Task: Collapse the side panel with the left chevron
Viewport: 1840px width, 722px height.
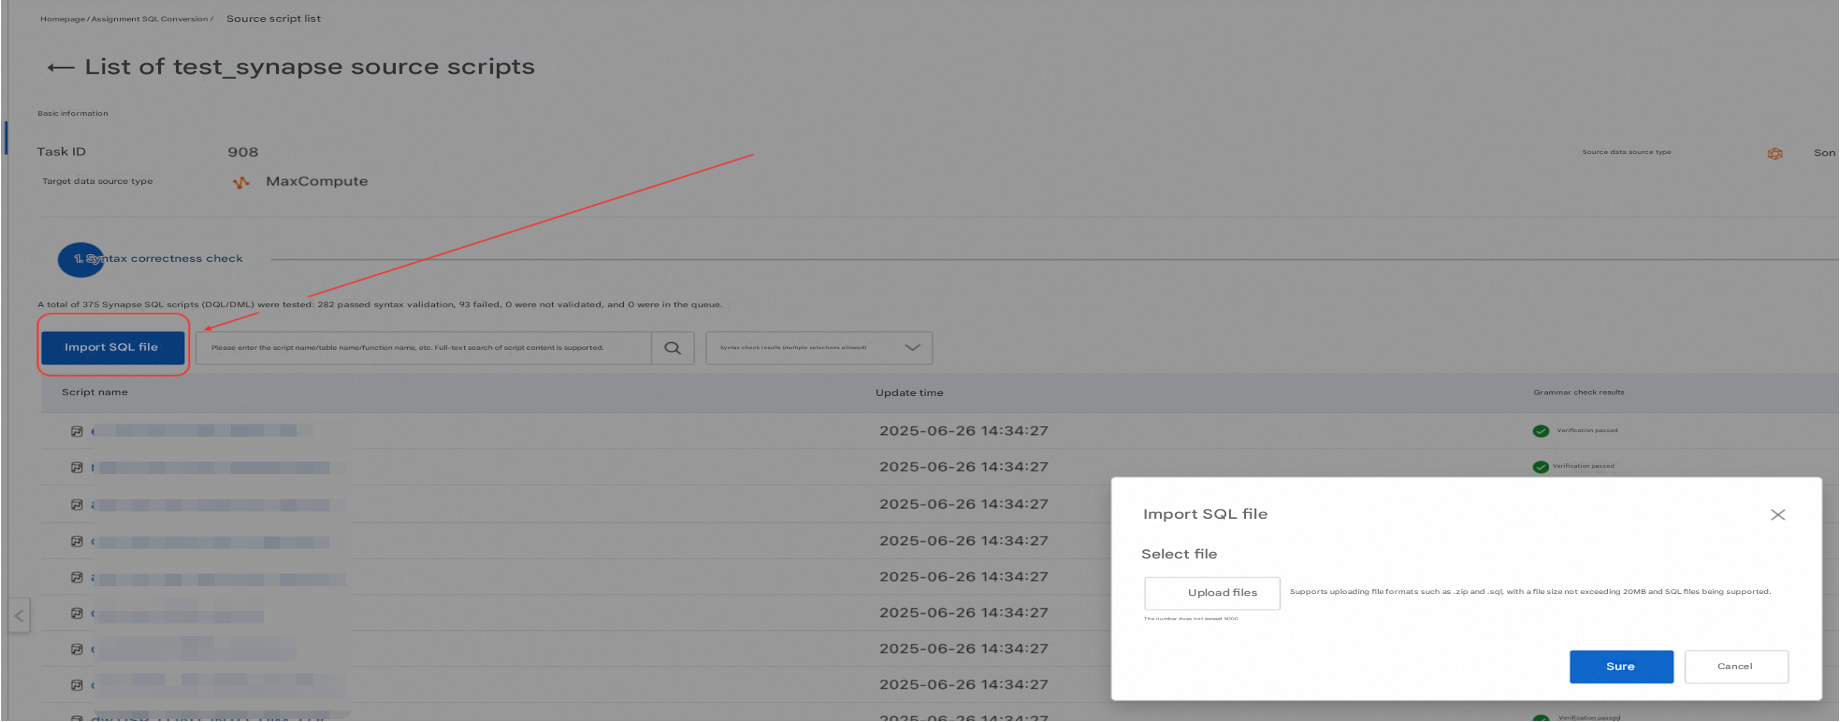Action: (19, 615)
